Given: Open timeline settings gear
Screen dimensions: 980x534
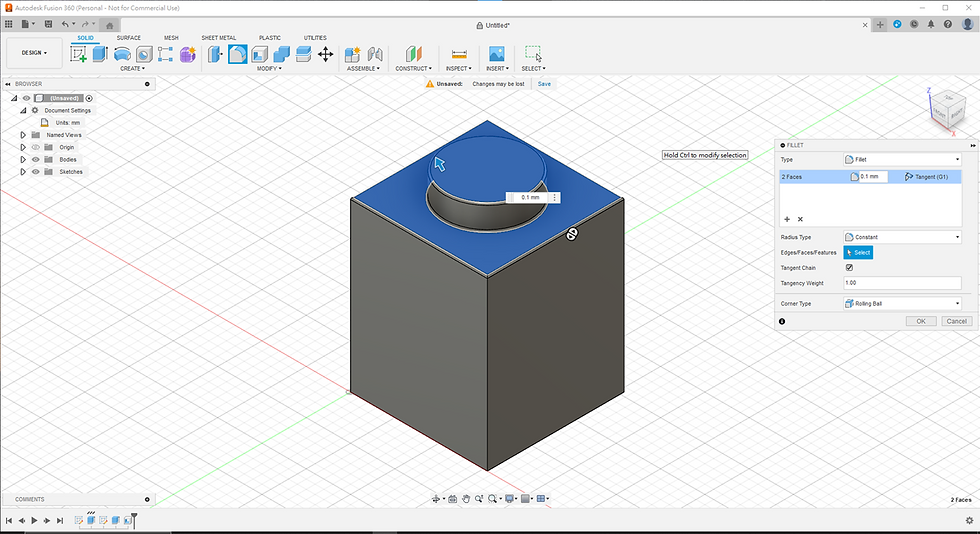Looking at the screenshot, I should (x=969, y=520).
